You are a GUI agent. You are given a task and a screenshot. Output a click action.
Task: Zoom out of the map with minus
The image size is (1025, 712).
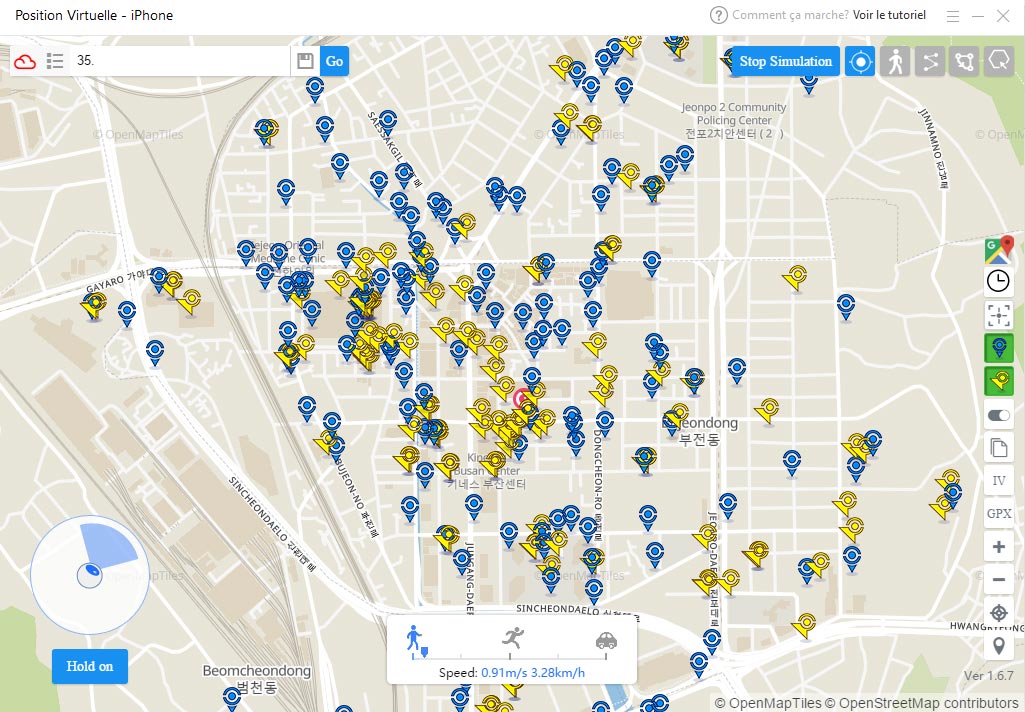click(999, 579)
